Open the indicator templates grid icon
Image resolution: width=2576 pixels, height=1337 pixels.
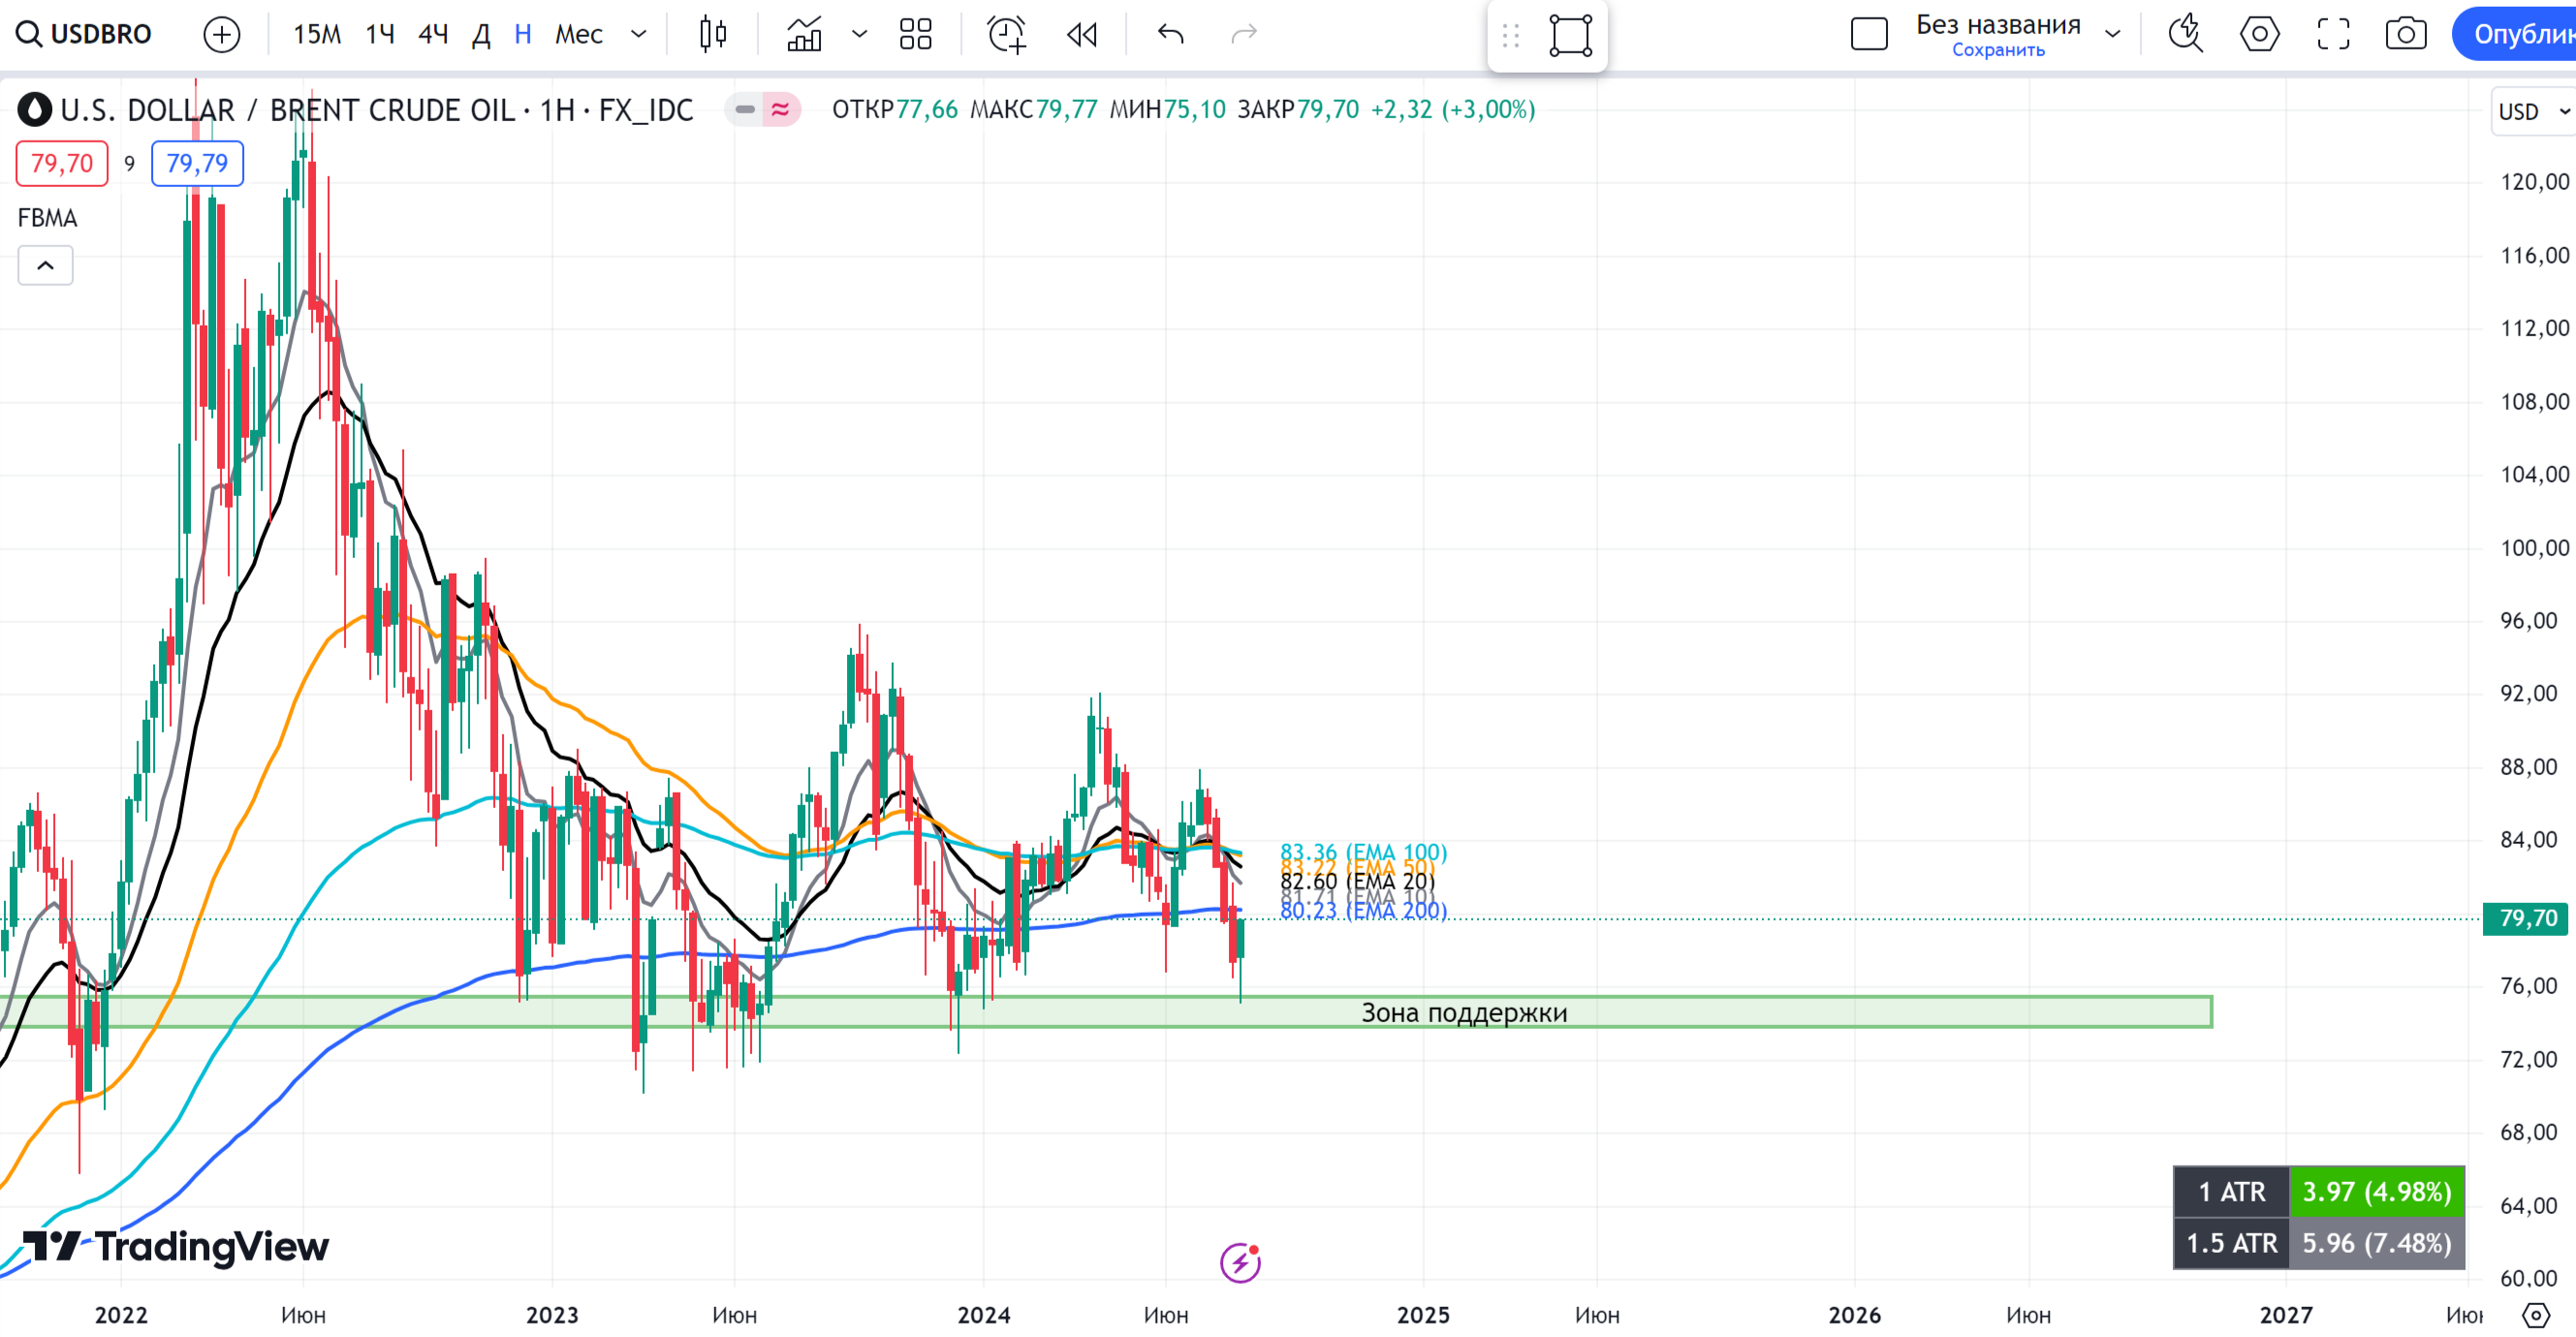point(915,34)
